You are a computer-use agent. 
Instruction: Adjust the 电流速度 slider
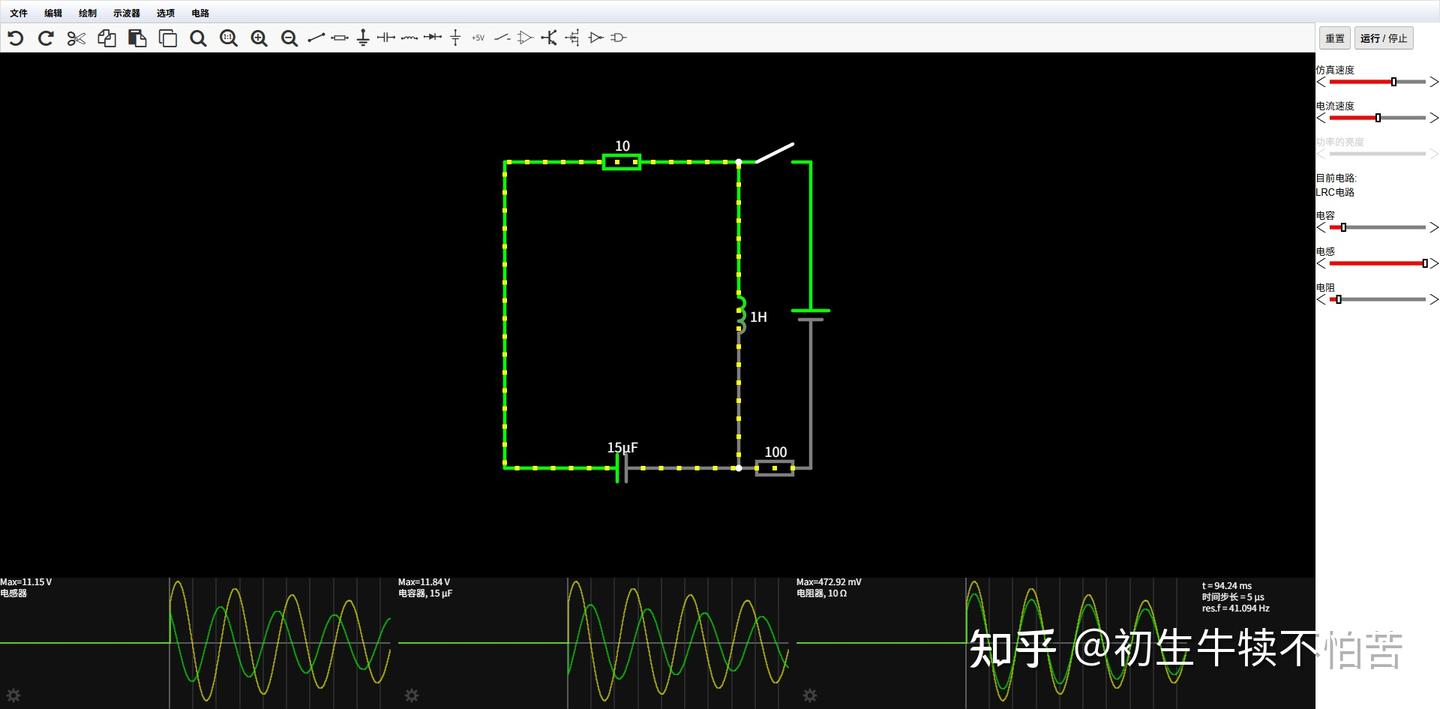click(x=1378, y=118)
